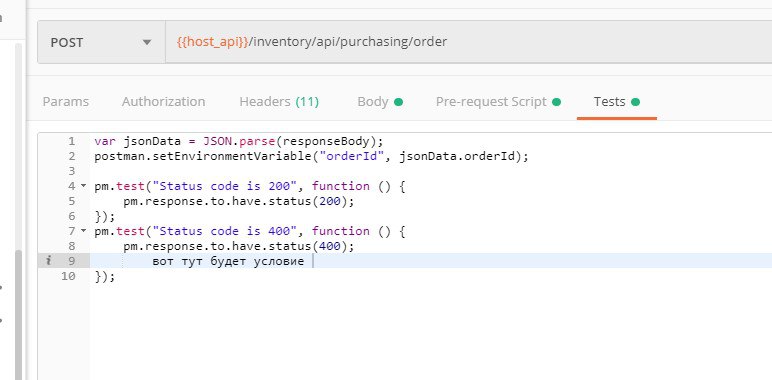Viewport: 772px width, 380px height.
Task: Switch to the Params tab
Action: point(65,102)
